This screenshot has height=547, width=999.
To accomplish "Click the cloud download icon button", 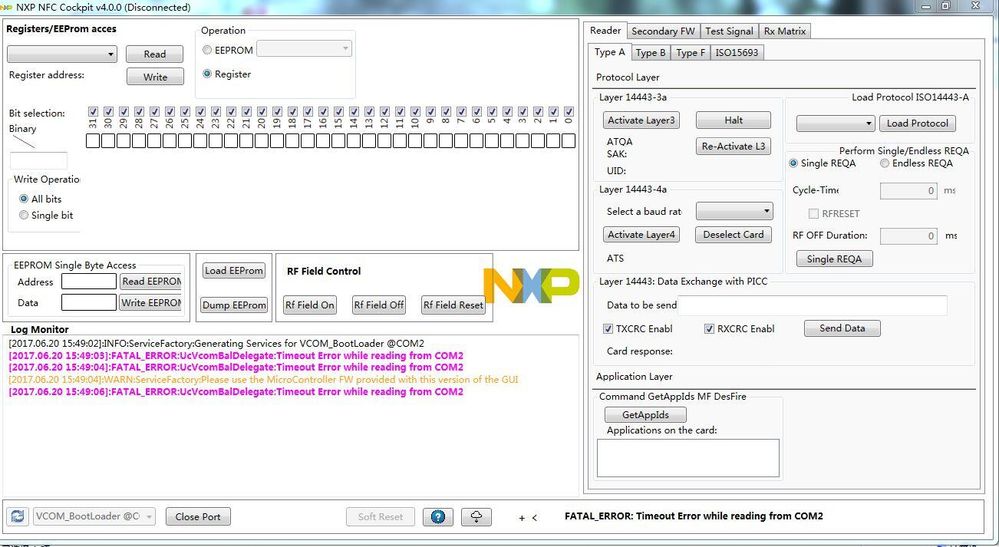I will pos(476,516).
